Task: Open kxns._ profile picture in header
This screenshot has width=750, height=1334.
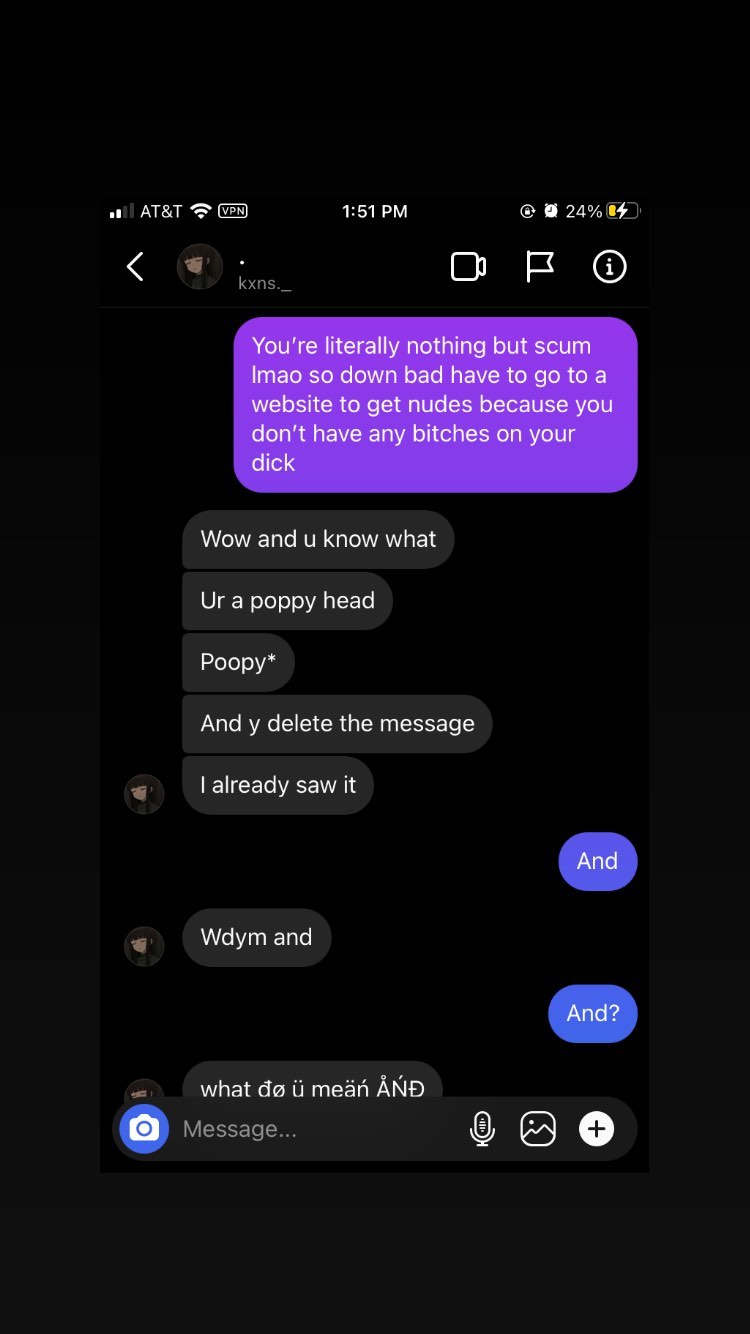Action: pos(199,267)
